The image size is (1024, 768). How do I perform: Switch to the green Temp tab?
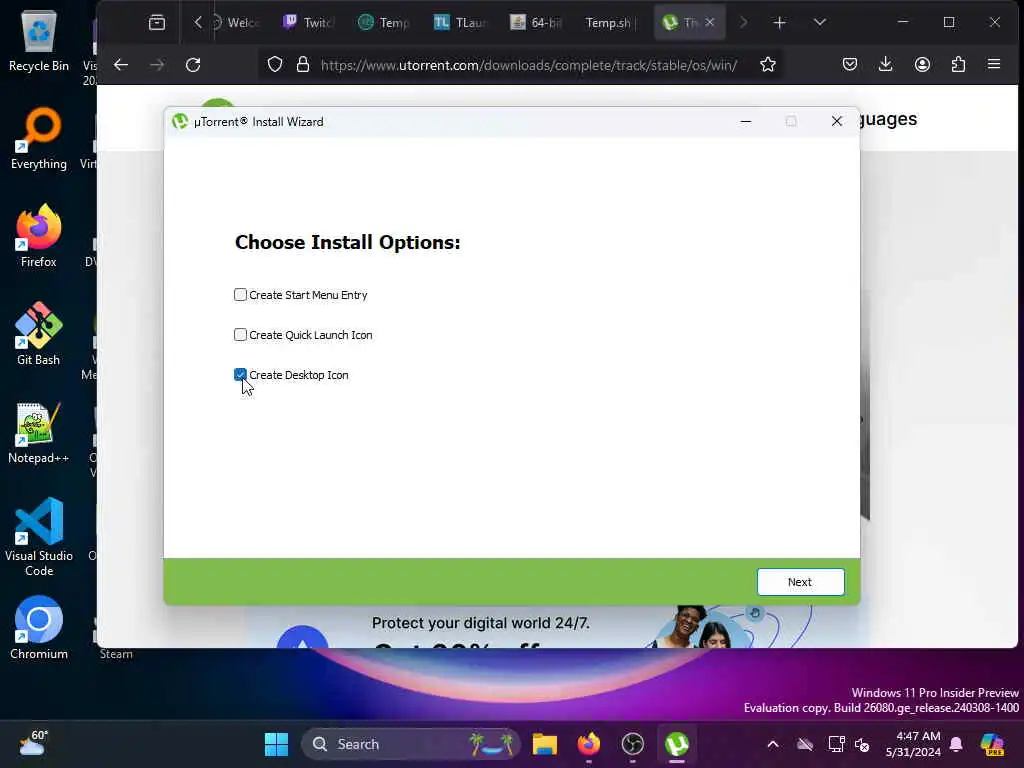click(384, 23)
